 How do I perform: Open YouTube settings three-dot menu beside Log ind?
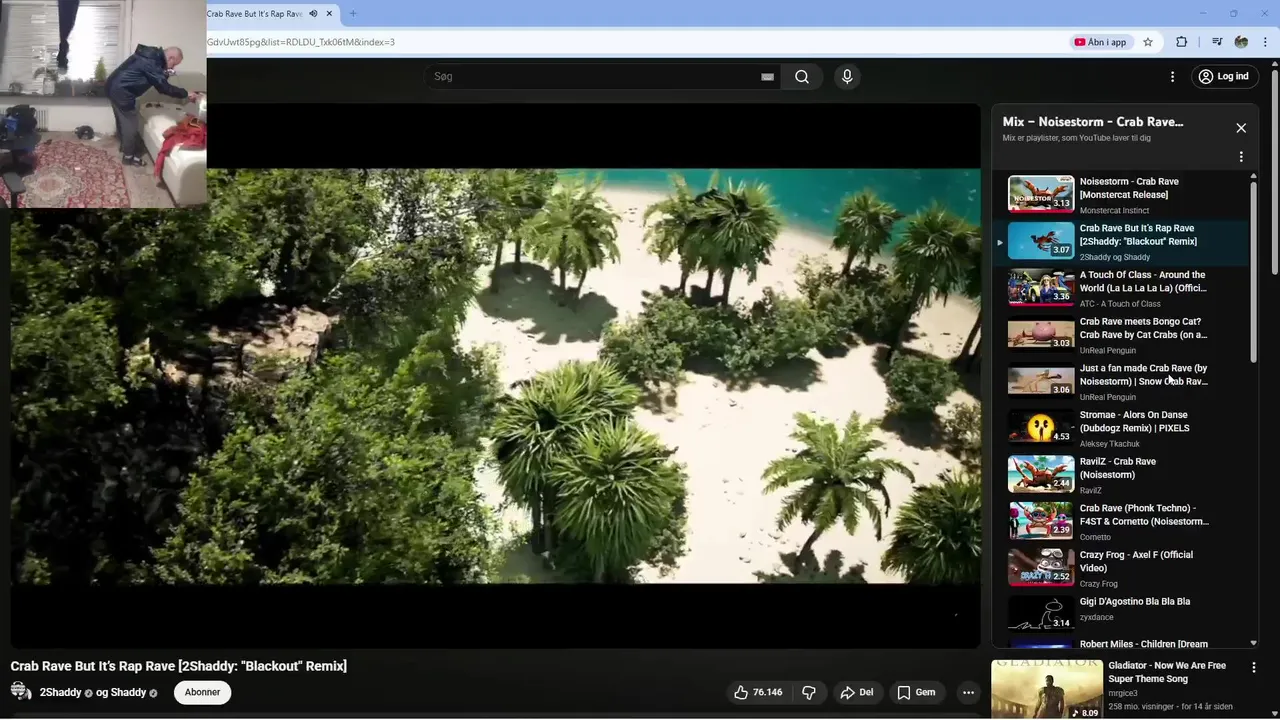click(x=1172, y=77)
